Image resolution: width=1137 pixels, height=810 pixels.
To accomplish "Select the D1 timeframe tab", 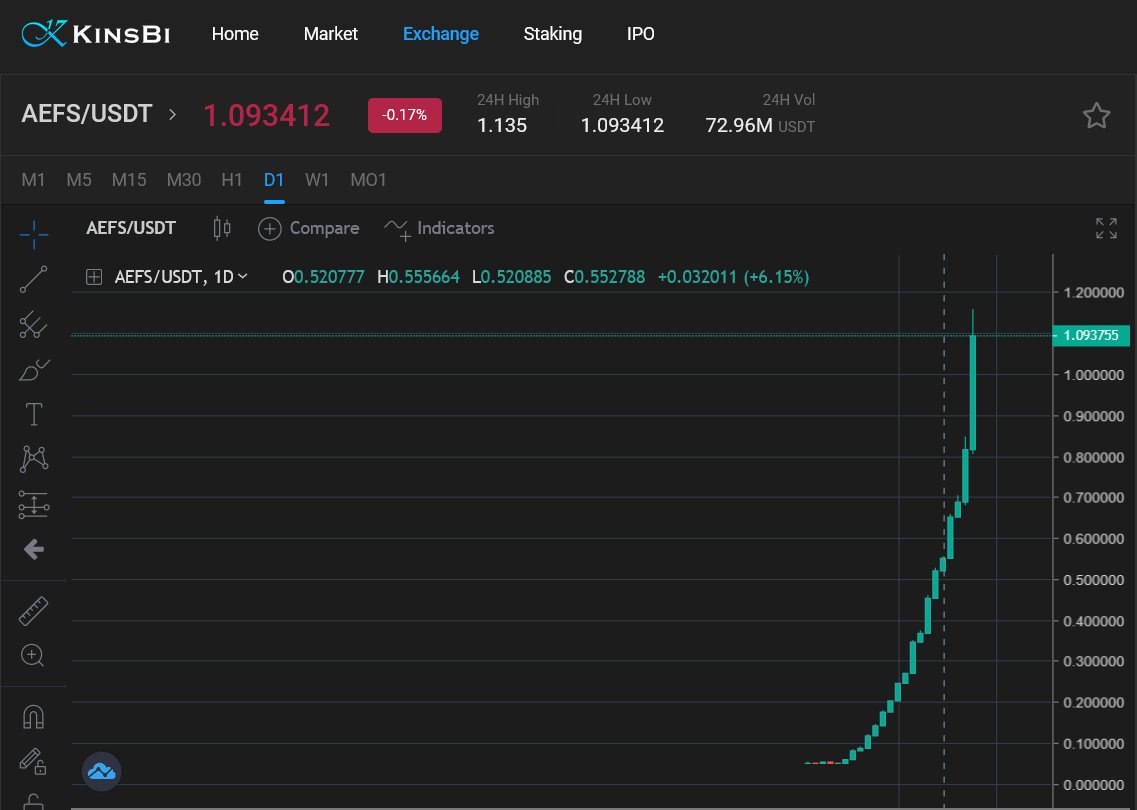I will (274, 180).
